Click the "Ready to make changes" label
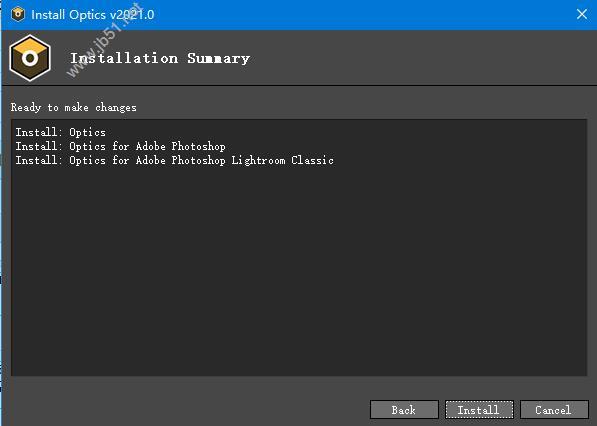 pyautogui.click(x=73, y=107)
